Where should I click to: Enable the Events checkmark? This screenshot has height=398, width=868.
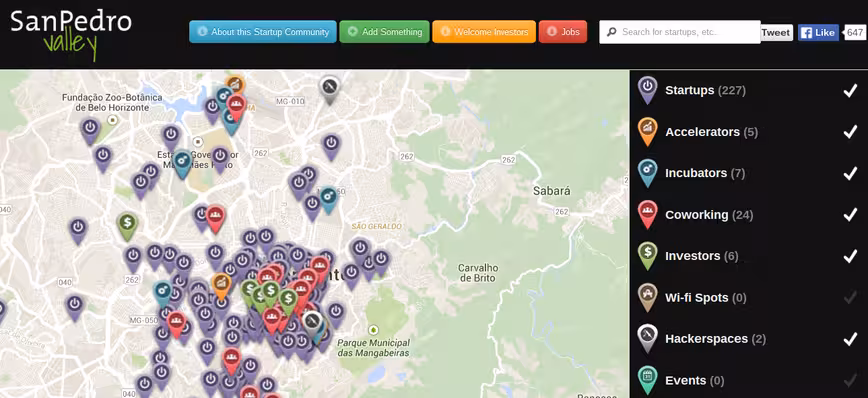click(850, 380)
